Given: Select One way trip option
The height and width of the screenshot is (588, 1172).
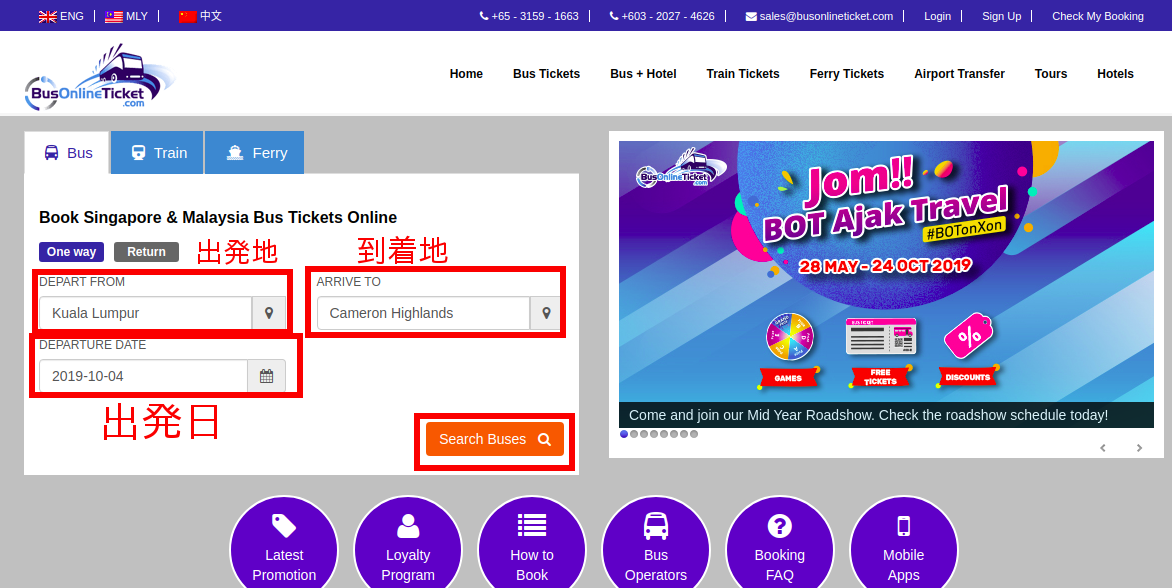Looking at the screenshot, I should coord(71,252).
